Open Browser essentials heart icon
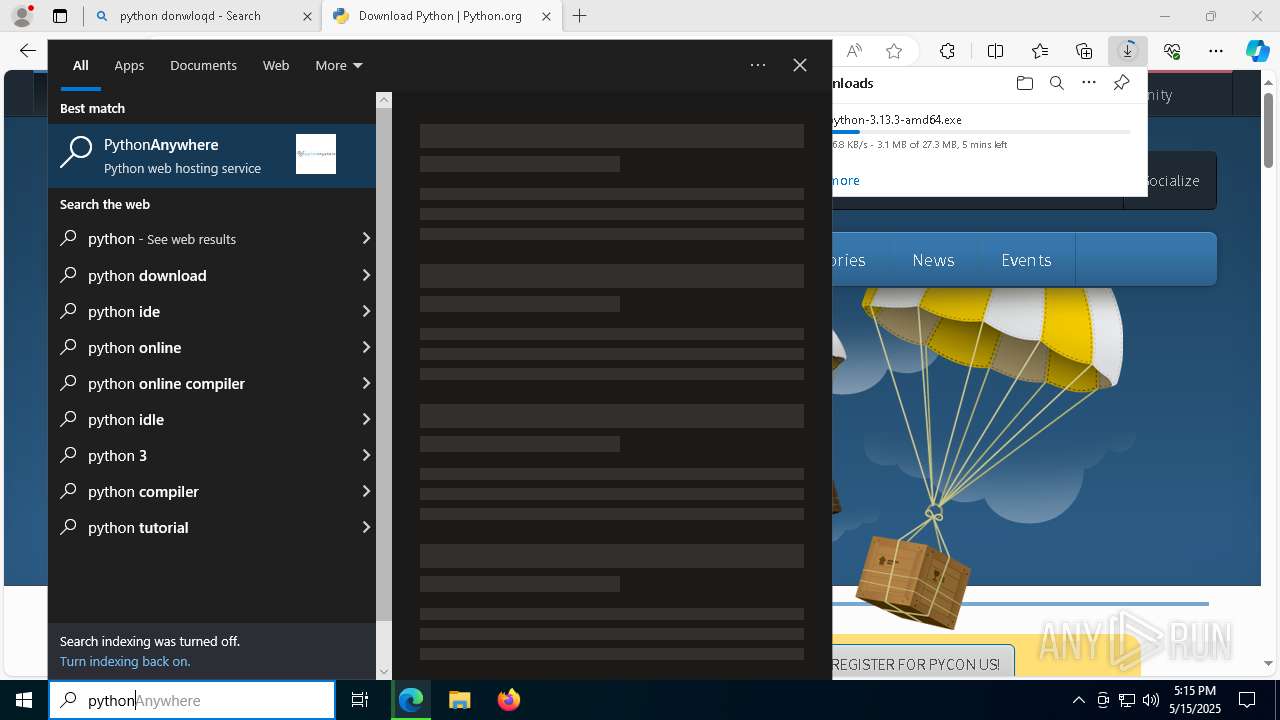The width and height of the screenshot is (1280, 720). (x=1172, y=51)
